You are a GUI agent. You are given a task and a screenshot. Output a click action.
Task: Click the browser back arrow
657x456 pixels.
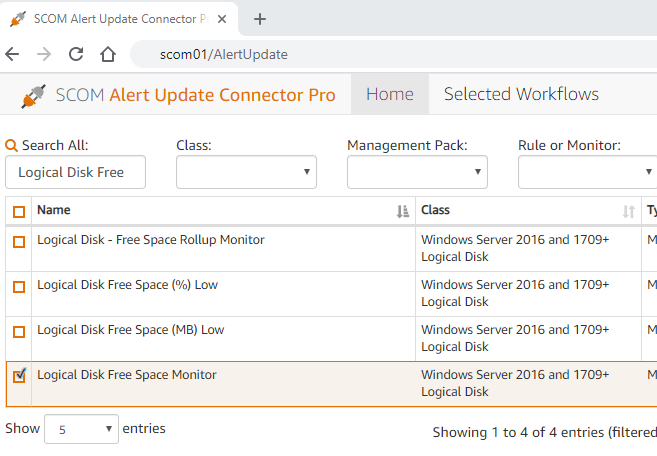pos(12,54)
